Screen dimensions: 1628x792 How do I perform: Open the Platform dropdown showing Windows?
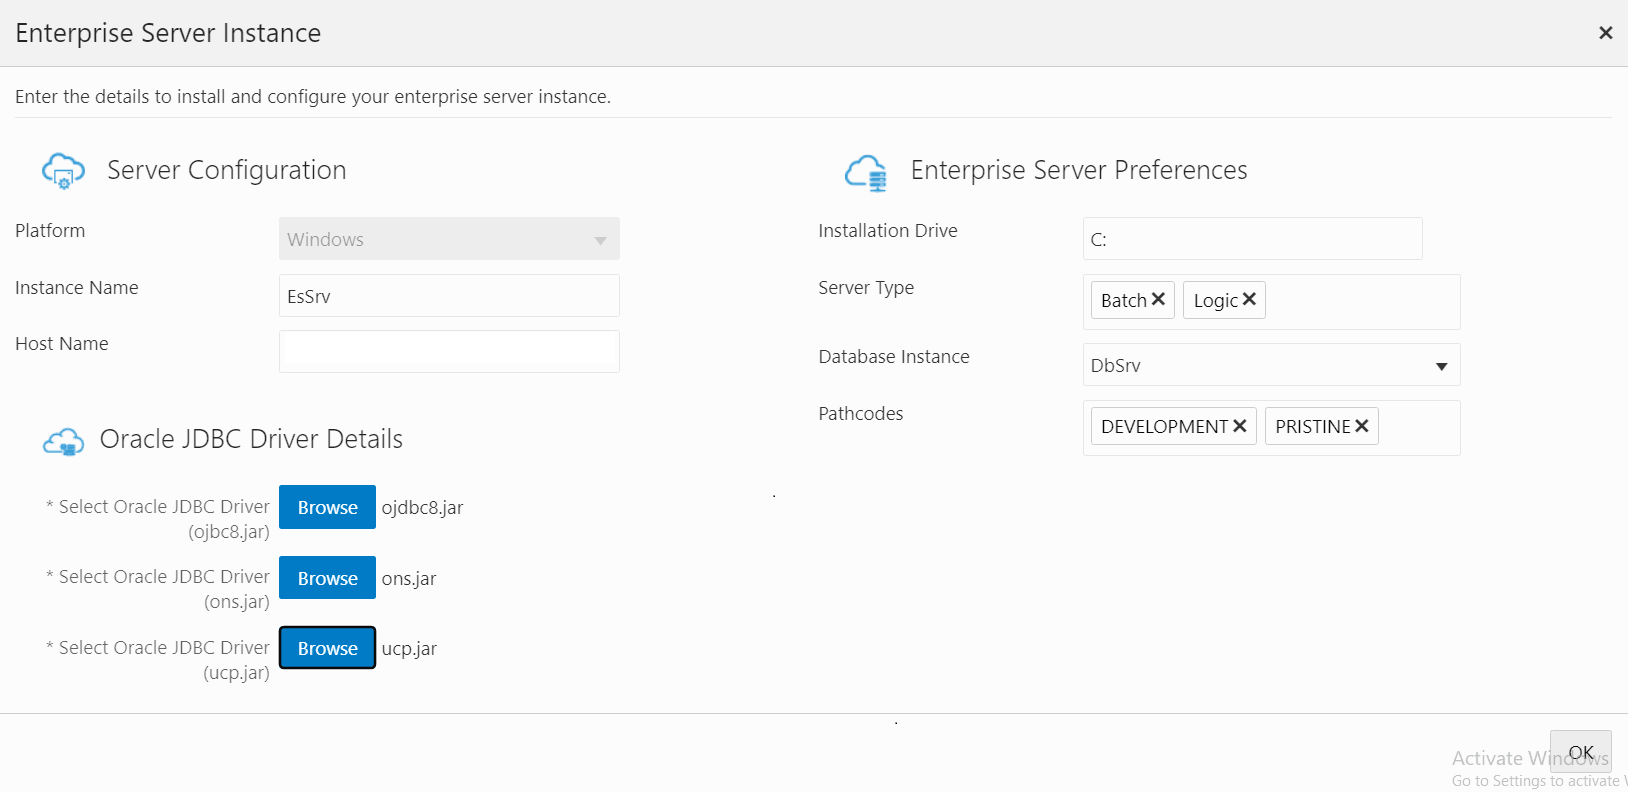click(x=449, y=239)
